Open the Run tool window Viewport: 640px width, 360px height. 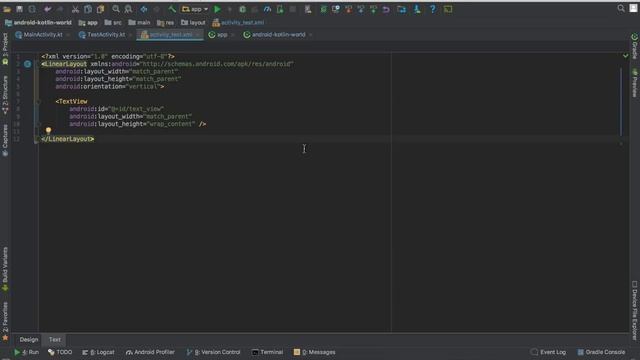pos(27,352)
